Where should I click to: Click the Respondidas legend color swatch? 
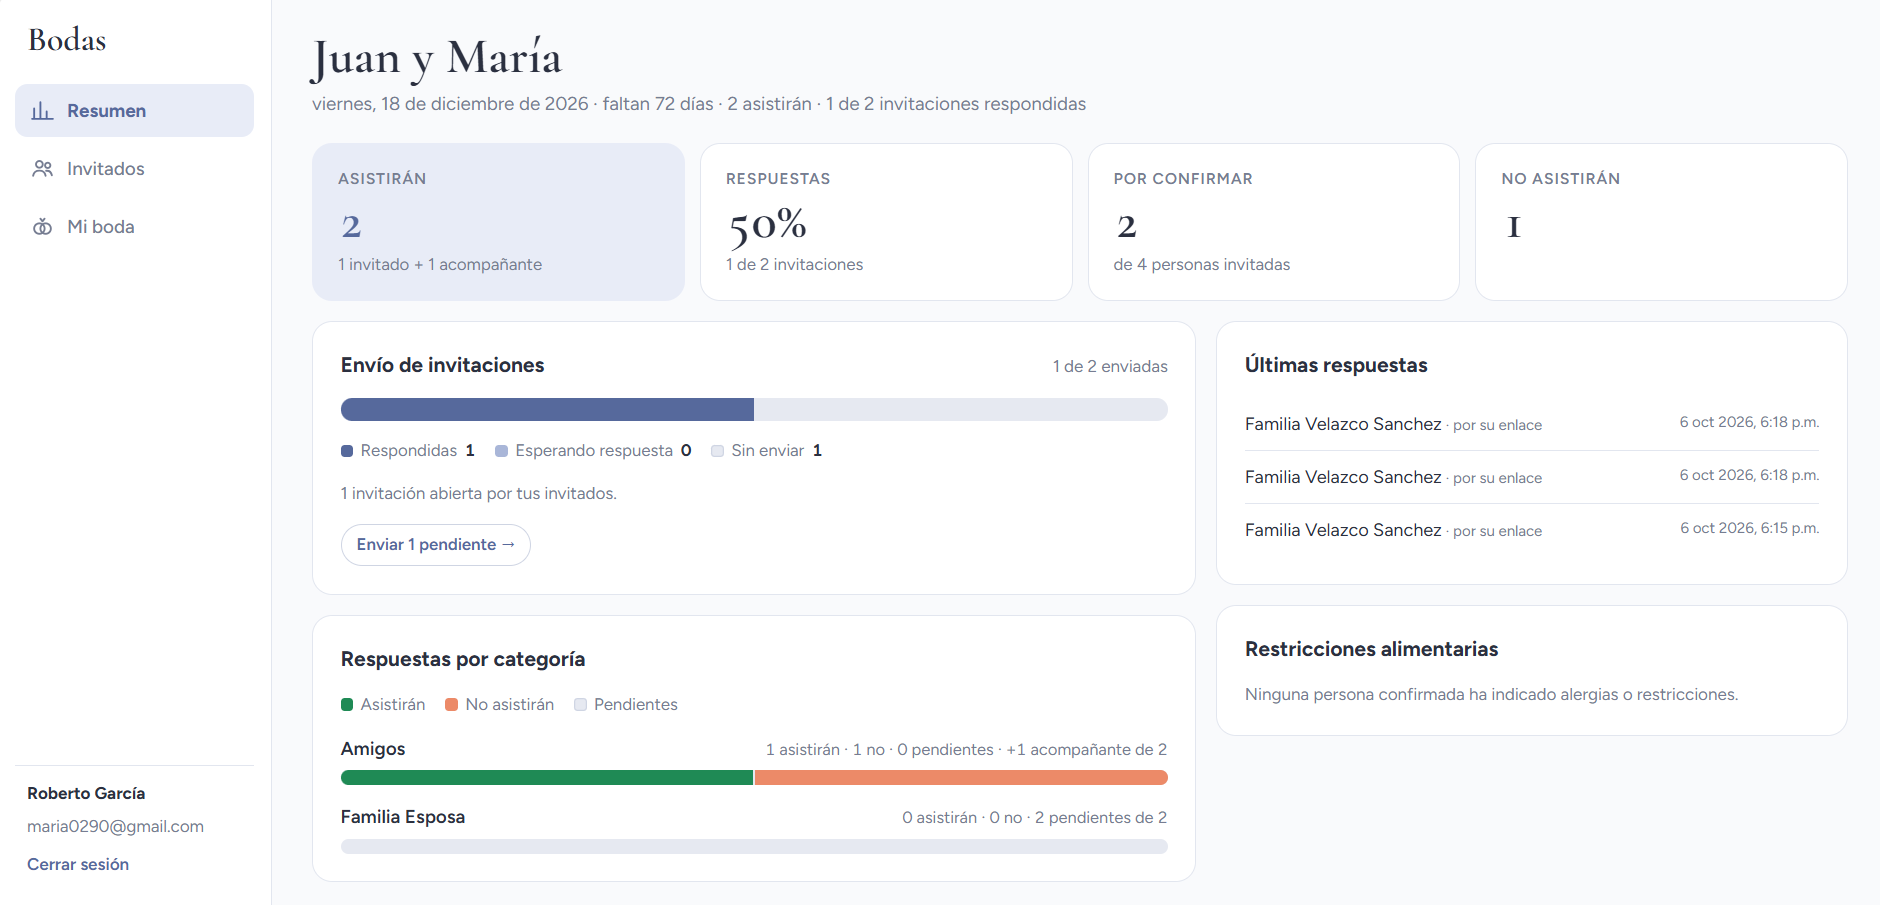click(347, 451)
